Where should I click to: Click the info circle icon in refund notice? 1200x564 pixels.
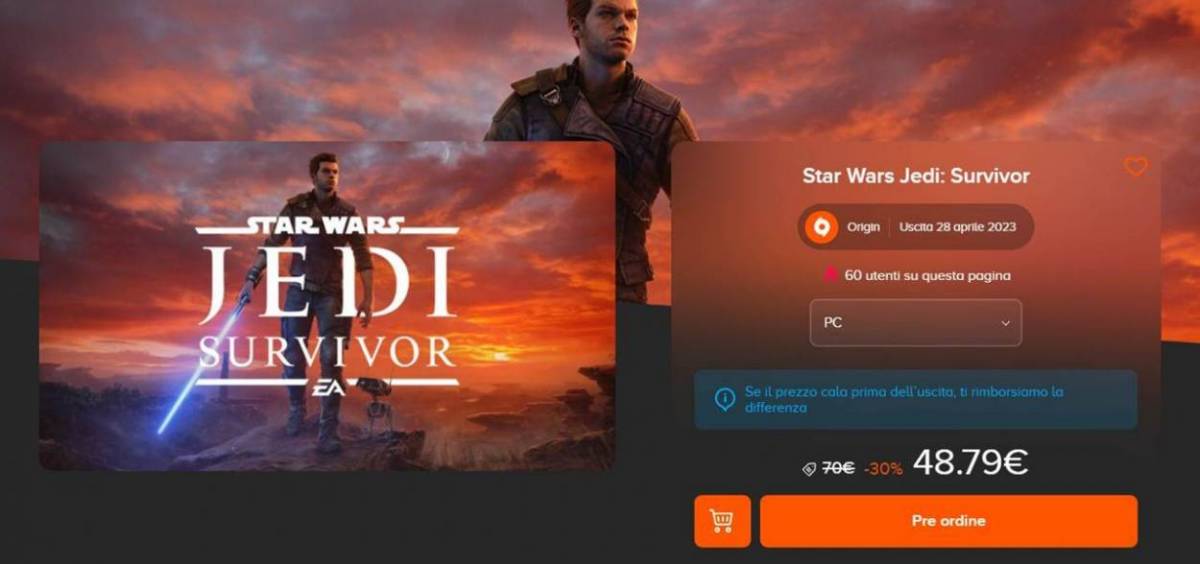pyautogui.click(x=724, y=400)
